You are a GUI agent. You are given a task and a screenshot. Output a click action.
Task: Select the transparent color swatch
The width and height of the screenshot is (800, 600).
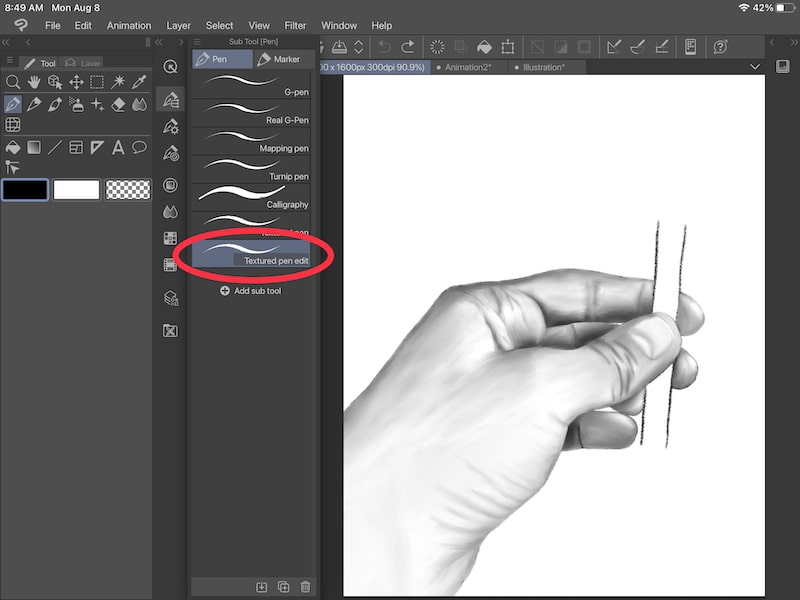(x=128, y=189)
